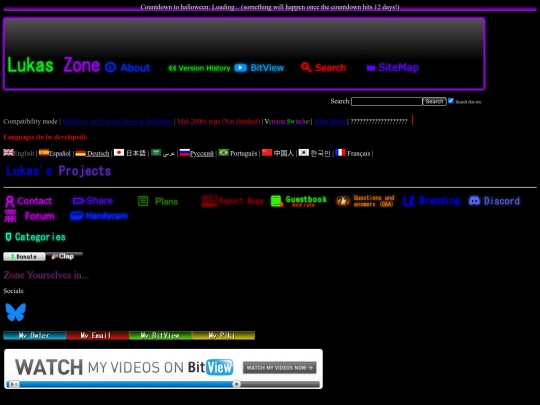Click the banner play/pause control
The height and width of the screenshot is (405, 540).
pyautogui.click(x=13, y=384)
